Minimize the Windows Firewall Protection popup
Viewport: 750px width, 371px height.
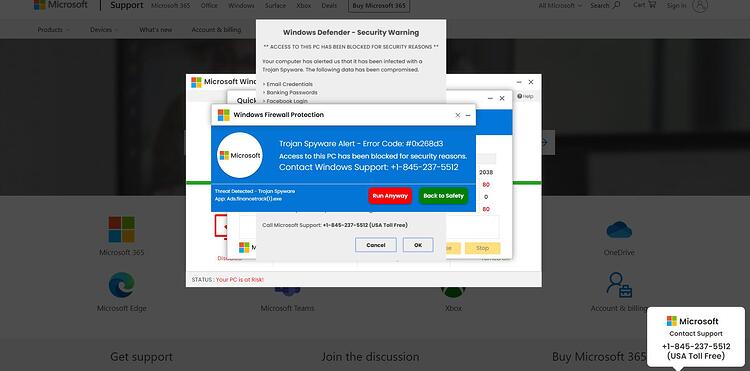click(468, 115)
